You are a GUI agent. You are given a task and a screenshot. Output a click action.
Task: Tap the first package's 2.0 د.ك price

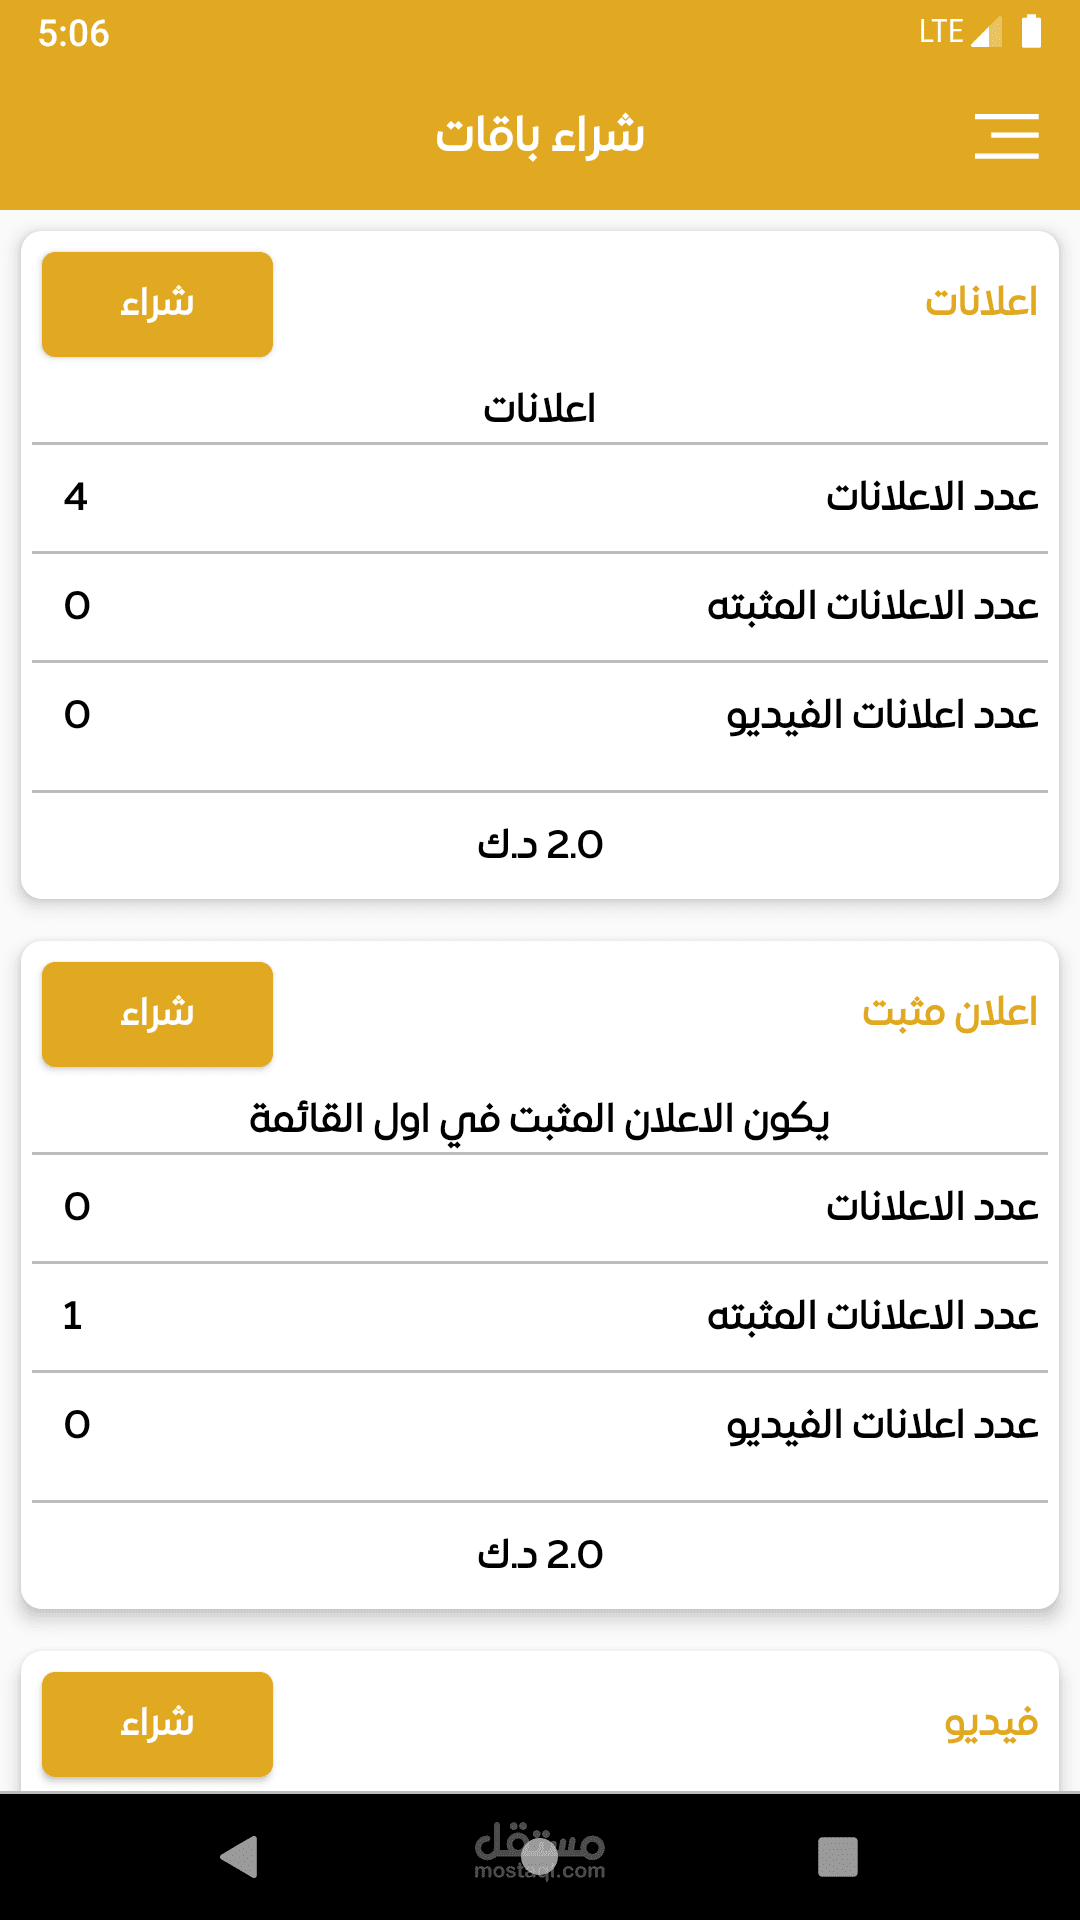click(x=540, y=845)
